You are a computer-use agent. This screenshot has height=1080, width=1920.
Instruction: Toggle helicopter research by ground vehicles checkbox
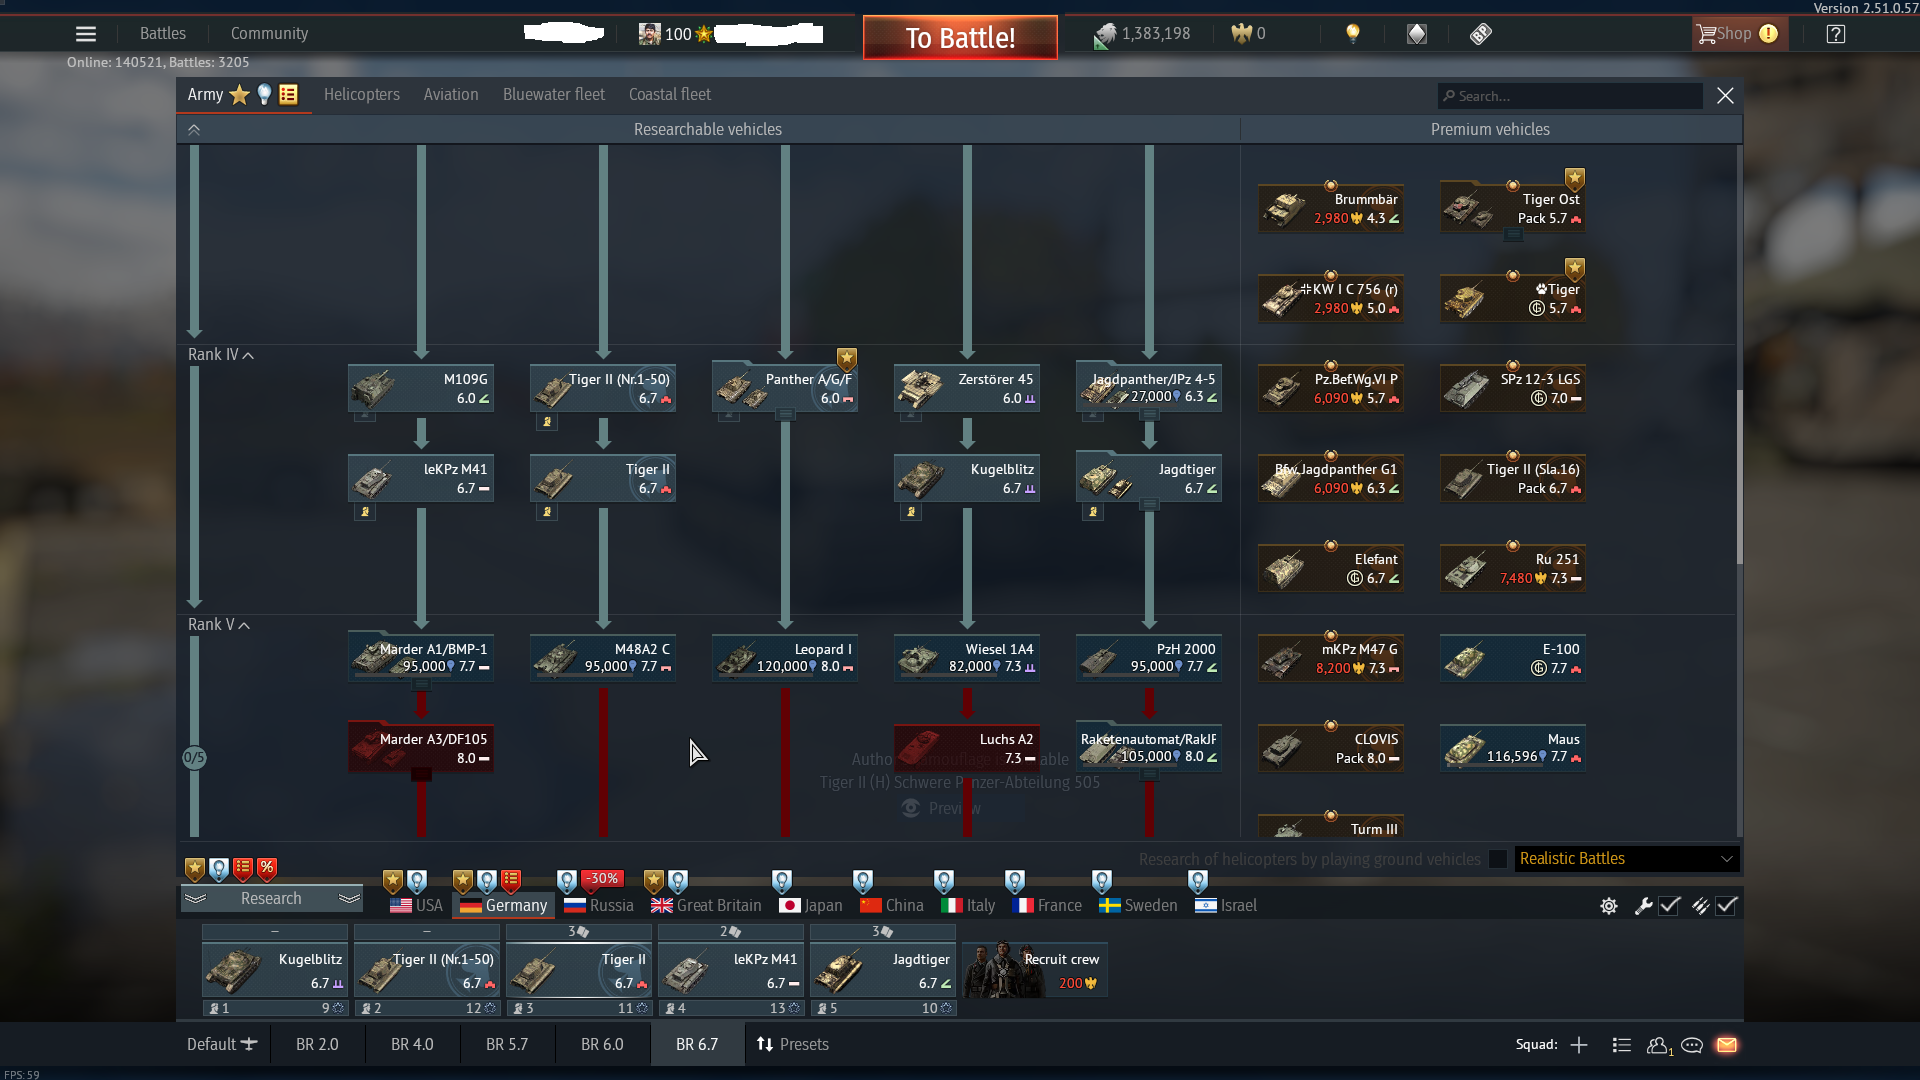coord(1497,859)
